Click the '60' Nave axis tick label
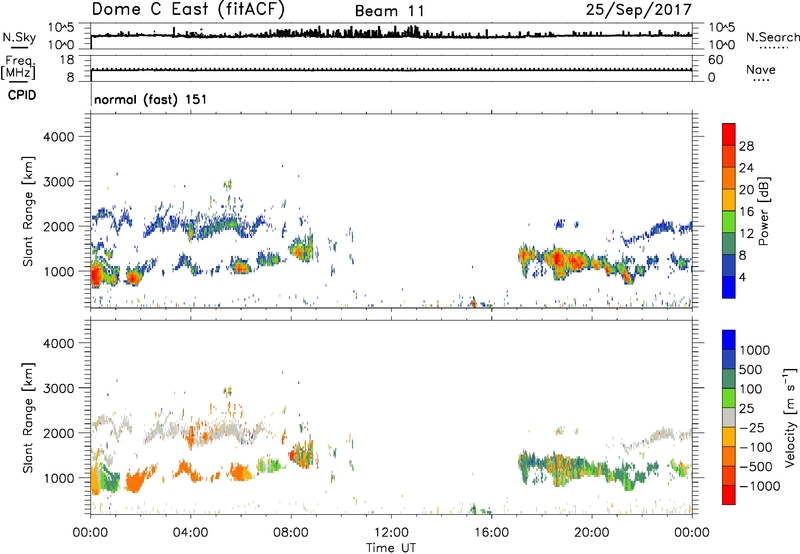The width and height of the screenshot is (800, 554). 715,60
